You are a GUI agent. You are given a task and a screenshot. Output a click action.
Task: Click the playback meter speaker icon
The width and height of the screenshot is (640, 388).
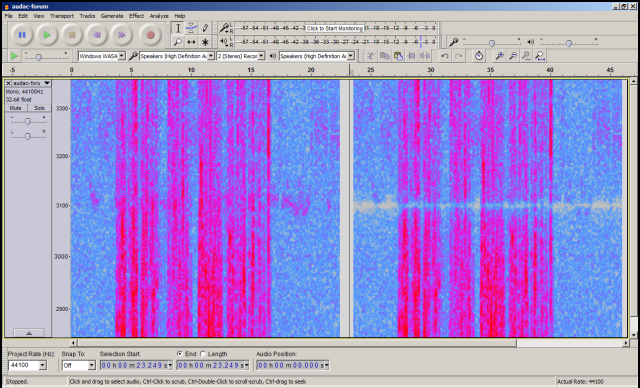click(x=224, y=41)
